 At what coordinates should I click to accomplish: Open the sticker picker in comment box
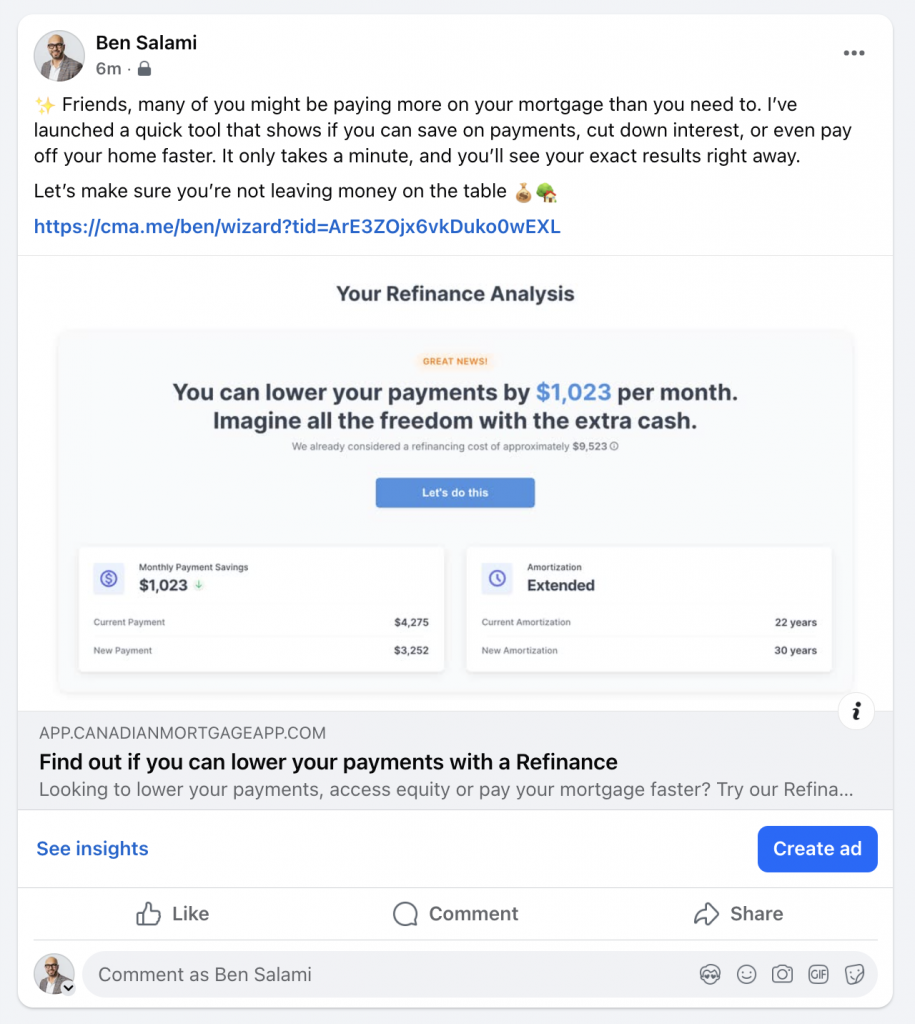pyautogui.click(x=854, y=974)
